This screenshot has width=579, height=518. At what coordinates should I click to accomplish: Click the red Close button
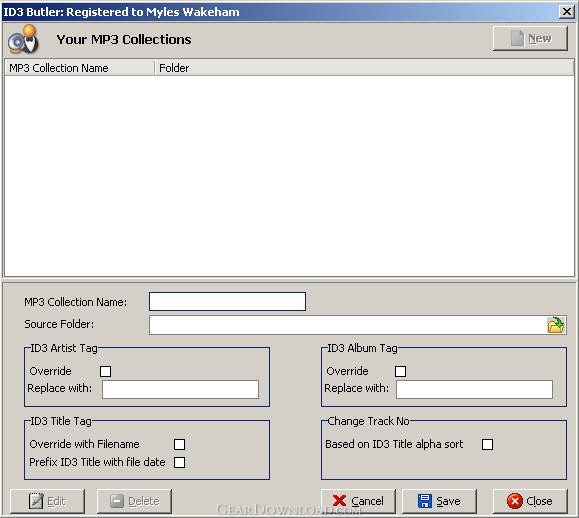point(530,501)
